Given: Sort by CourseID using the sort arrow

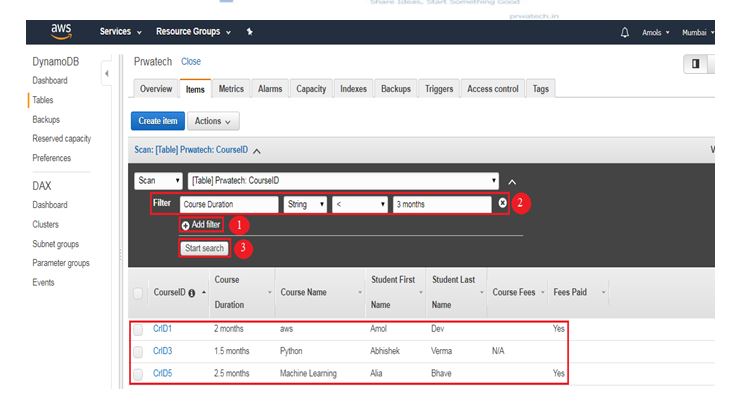Looking at the screenshot, I should pos(204,292).
